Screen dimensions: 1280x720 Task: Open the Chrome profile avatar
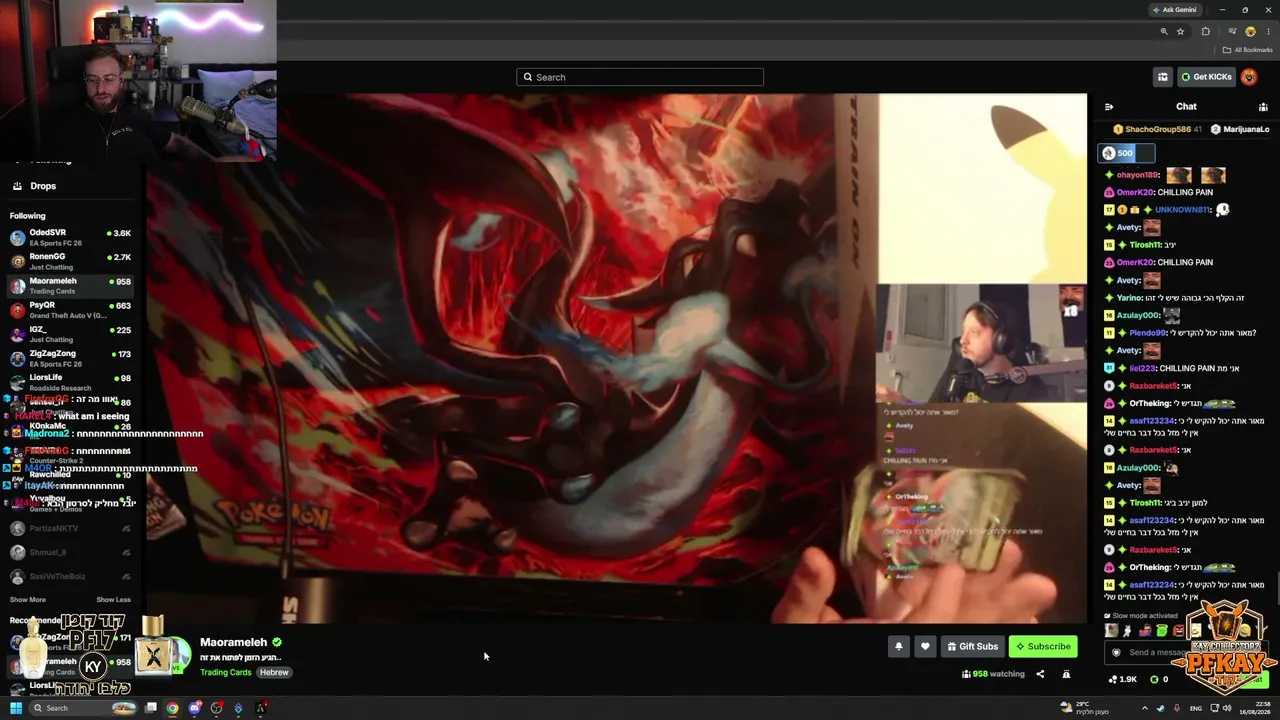click(1250, 32)
